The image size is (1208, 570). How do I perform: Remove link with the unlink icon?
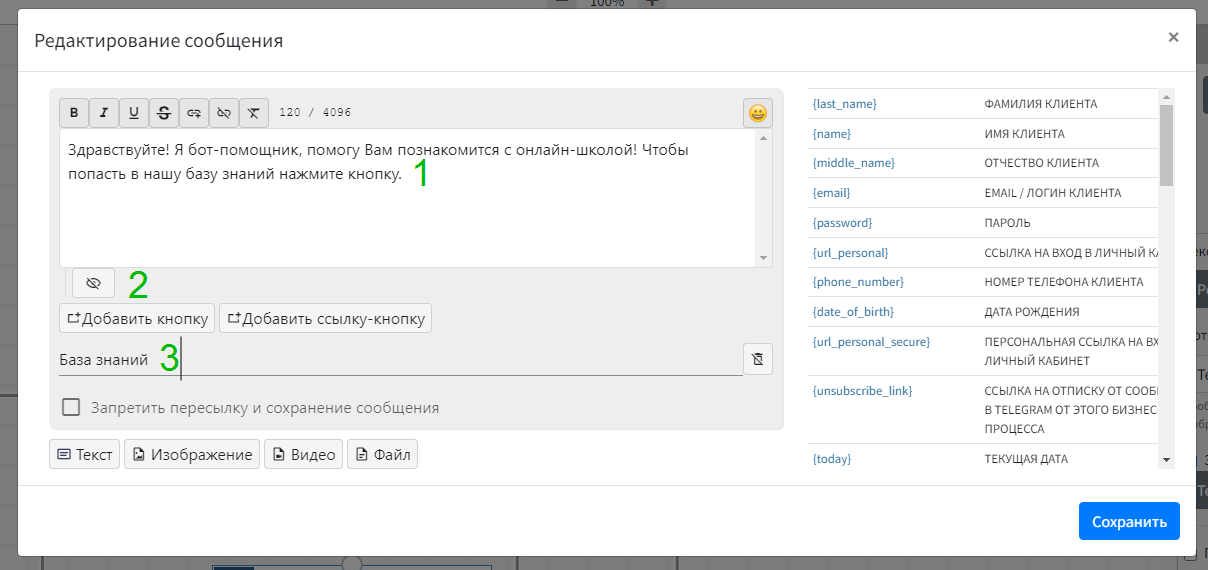[x=224, y=113]
